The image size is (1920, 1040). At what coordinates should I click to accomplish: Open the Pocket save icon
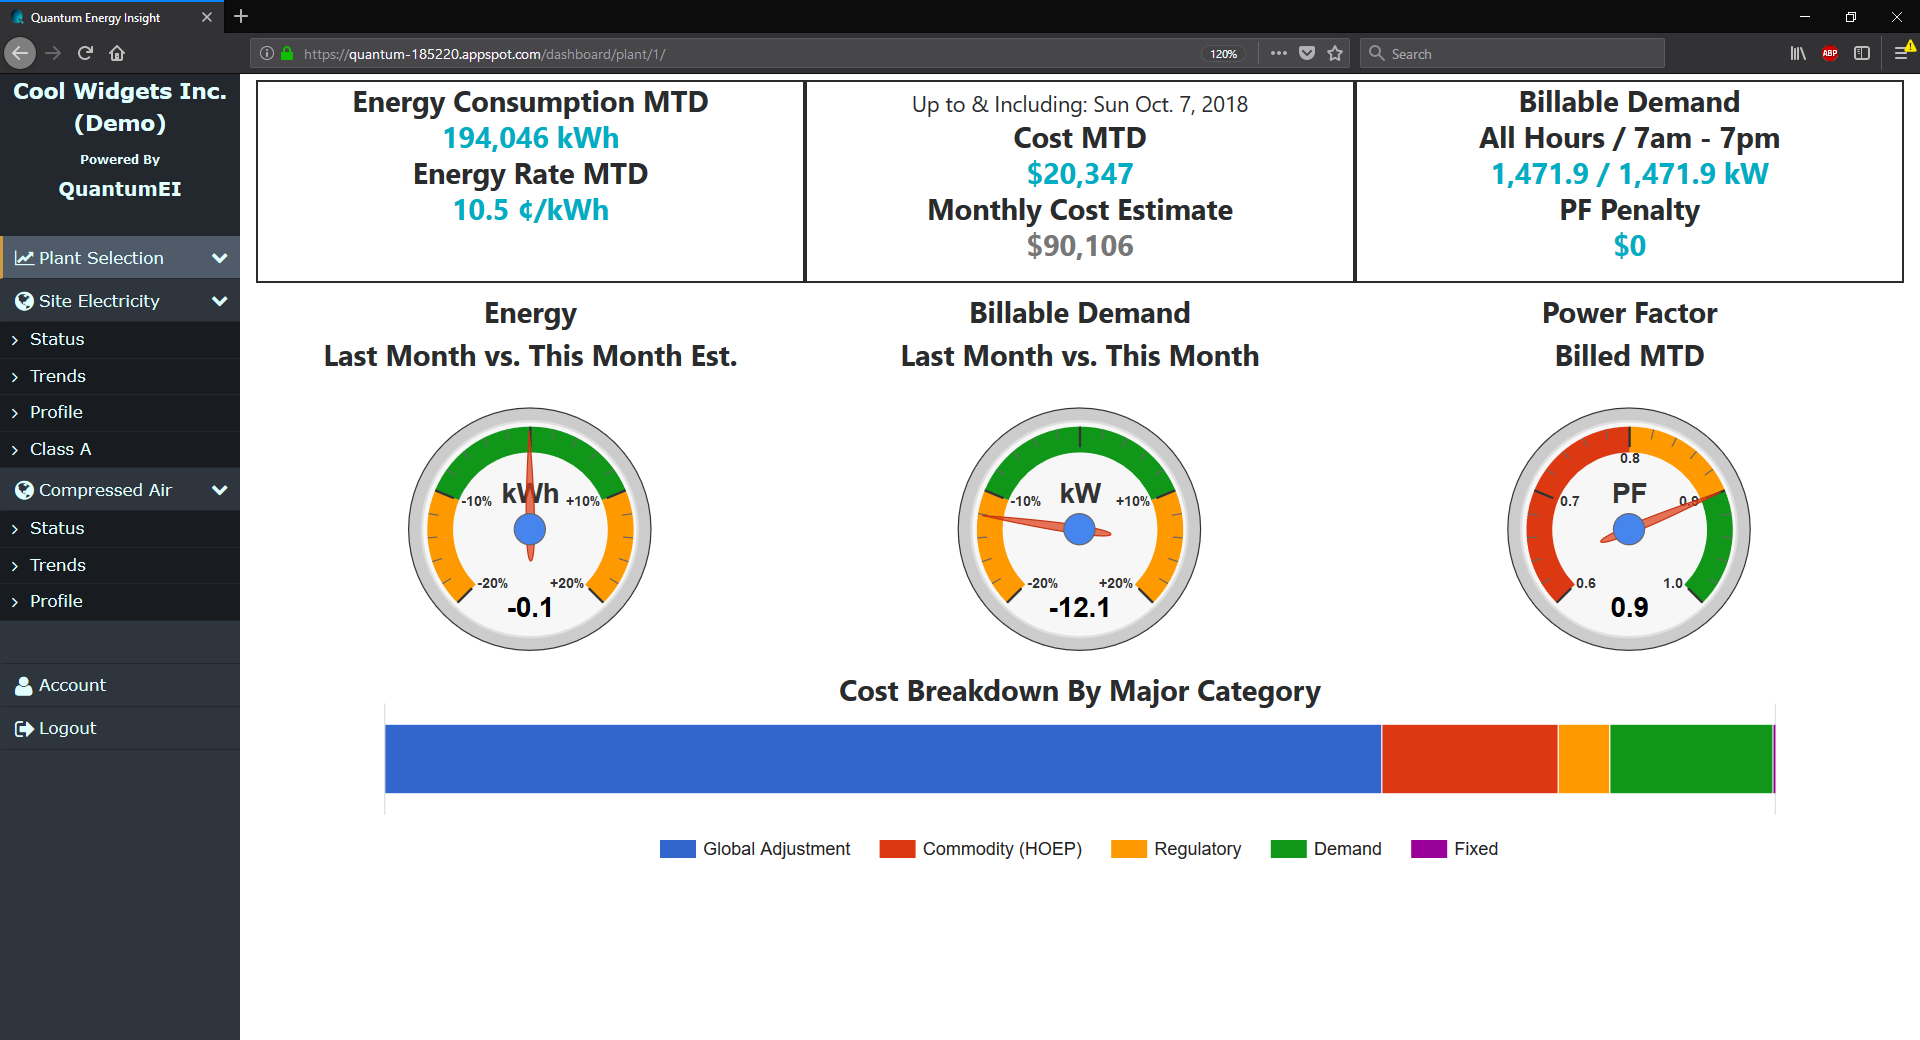pyautogui.click(x=1307, y=53)
